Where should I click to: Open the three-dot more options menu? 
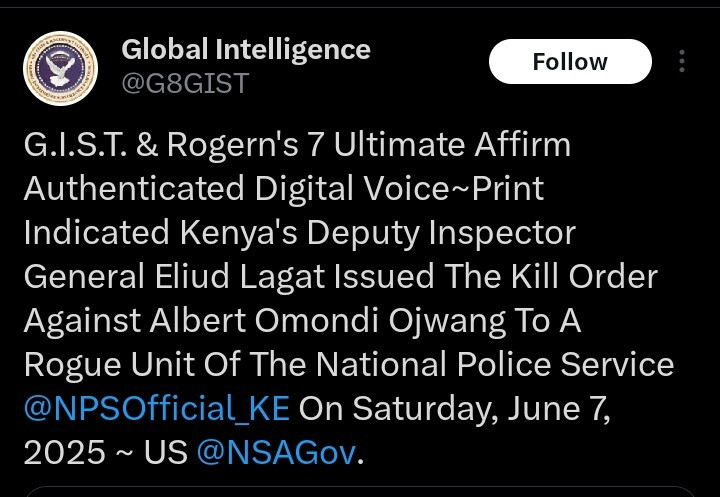tap(683, 62)
